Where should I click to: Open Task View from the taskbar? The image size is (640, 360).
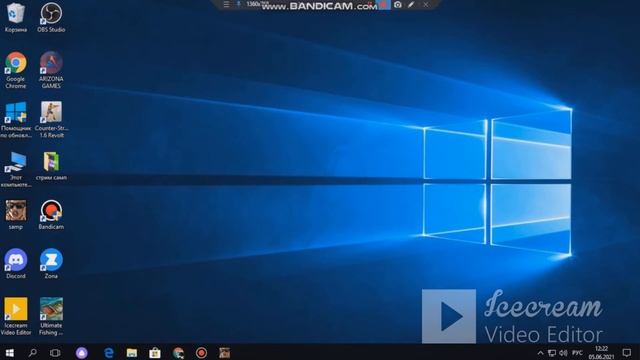[55, 353]
